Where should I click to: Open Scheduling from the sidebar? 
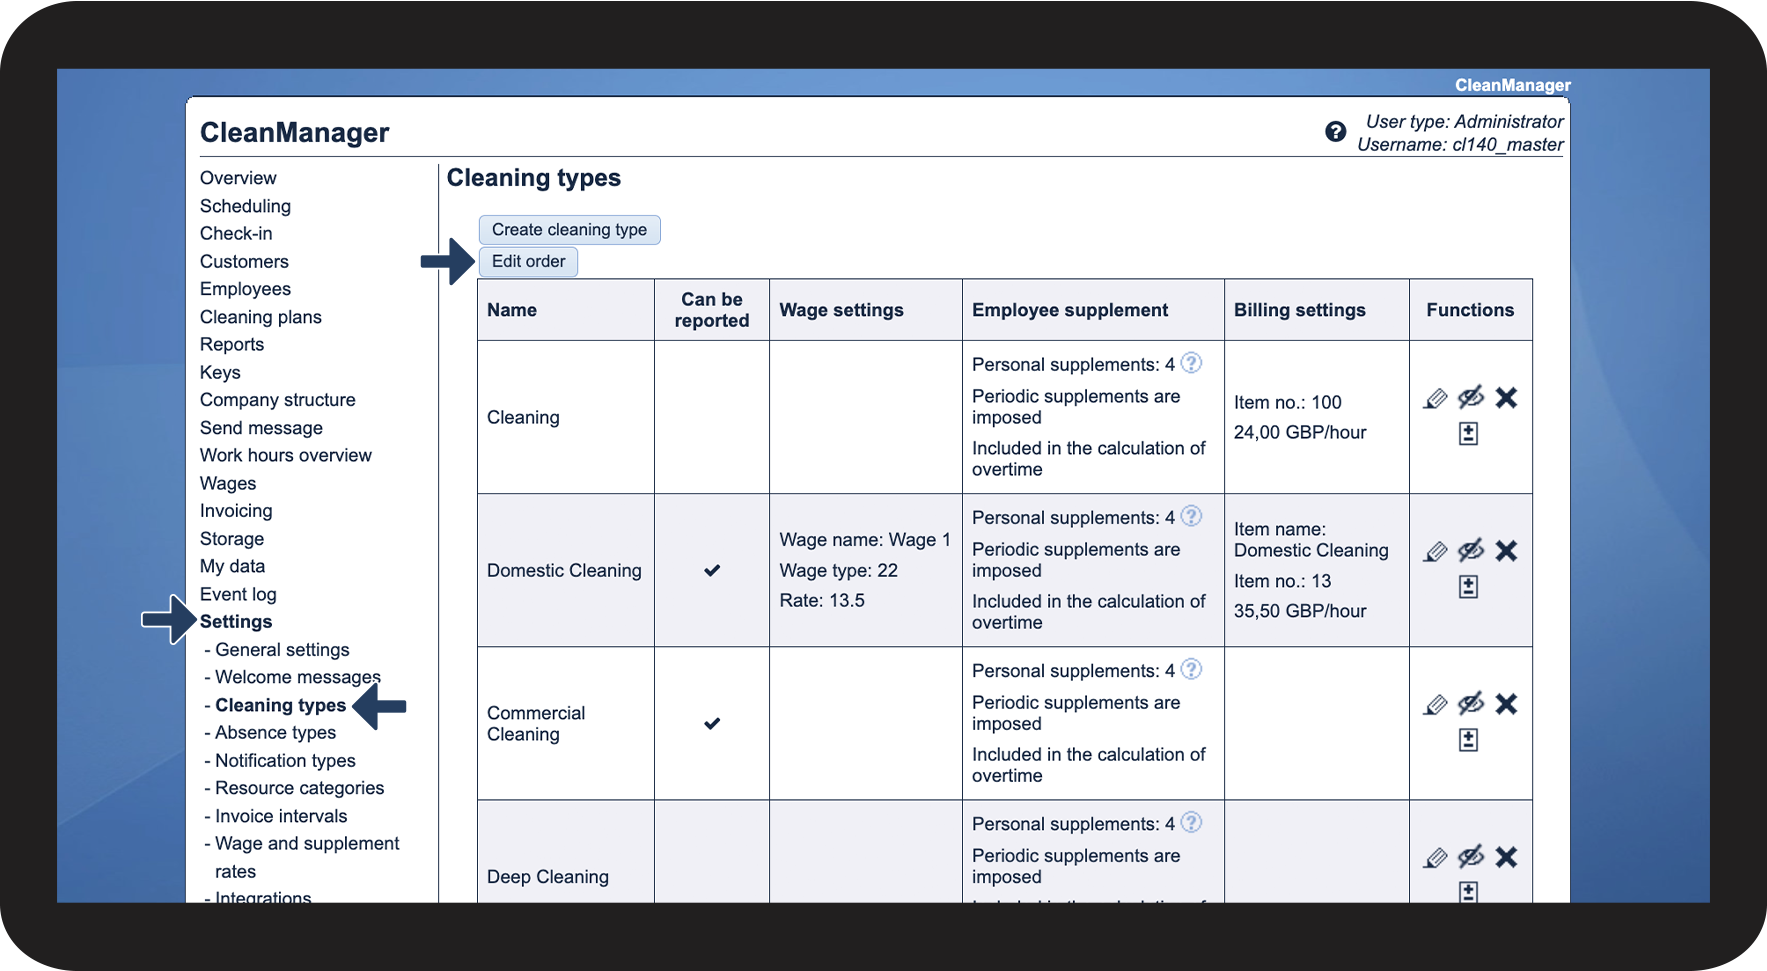coord(245,206)
